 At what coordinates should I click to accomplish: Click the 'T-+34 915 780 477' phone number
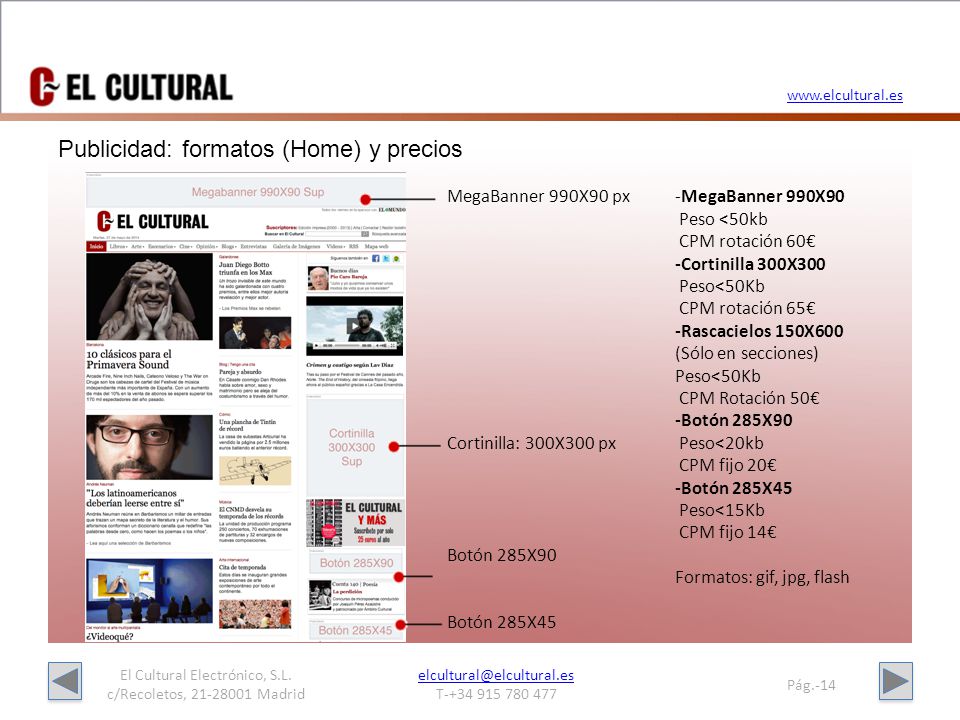[496, 694]
